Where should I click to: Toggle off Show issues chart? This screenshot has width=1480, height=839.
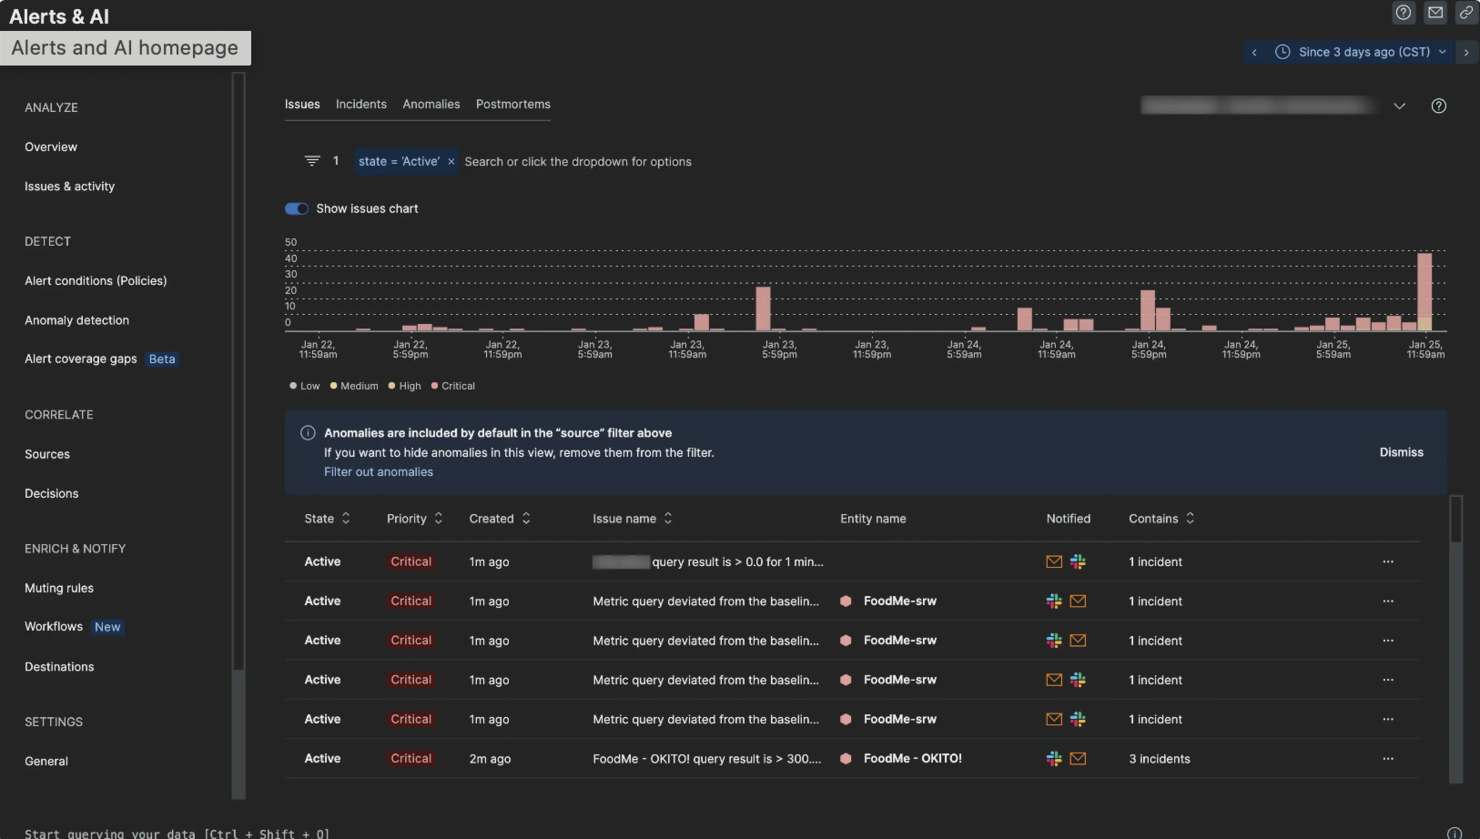[296, 208]
